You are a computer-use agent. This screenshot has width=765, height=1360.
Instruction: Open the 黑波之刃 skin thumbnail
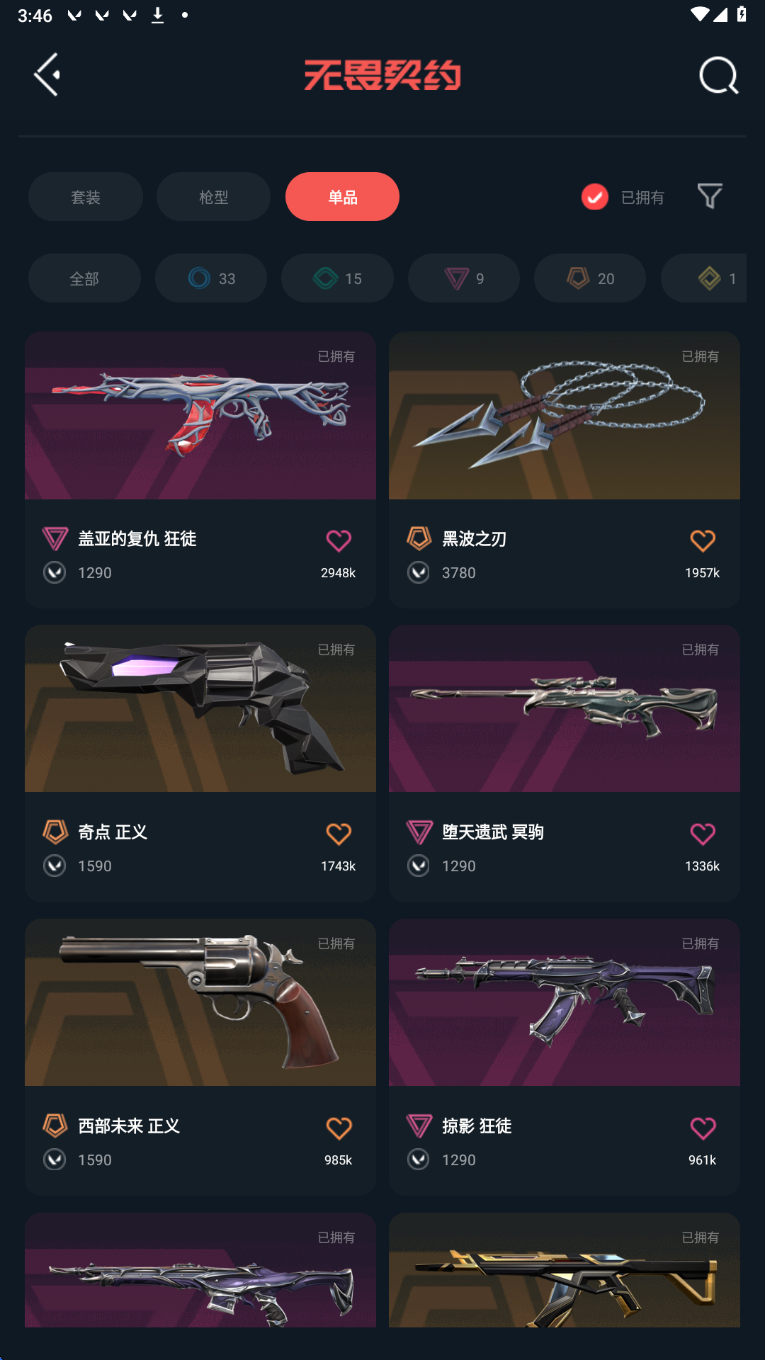point(564,416)
